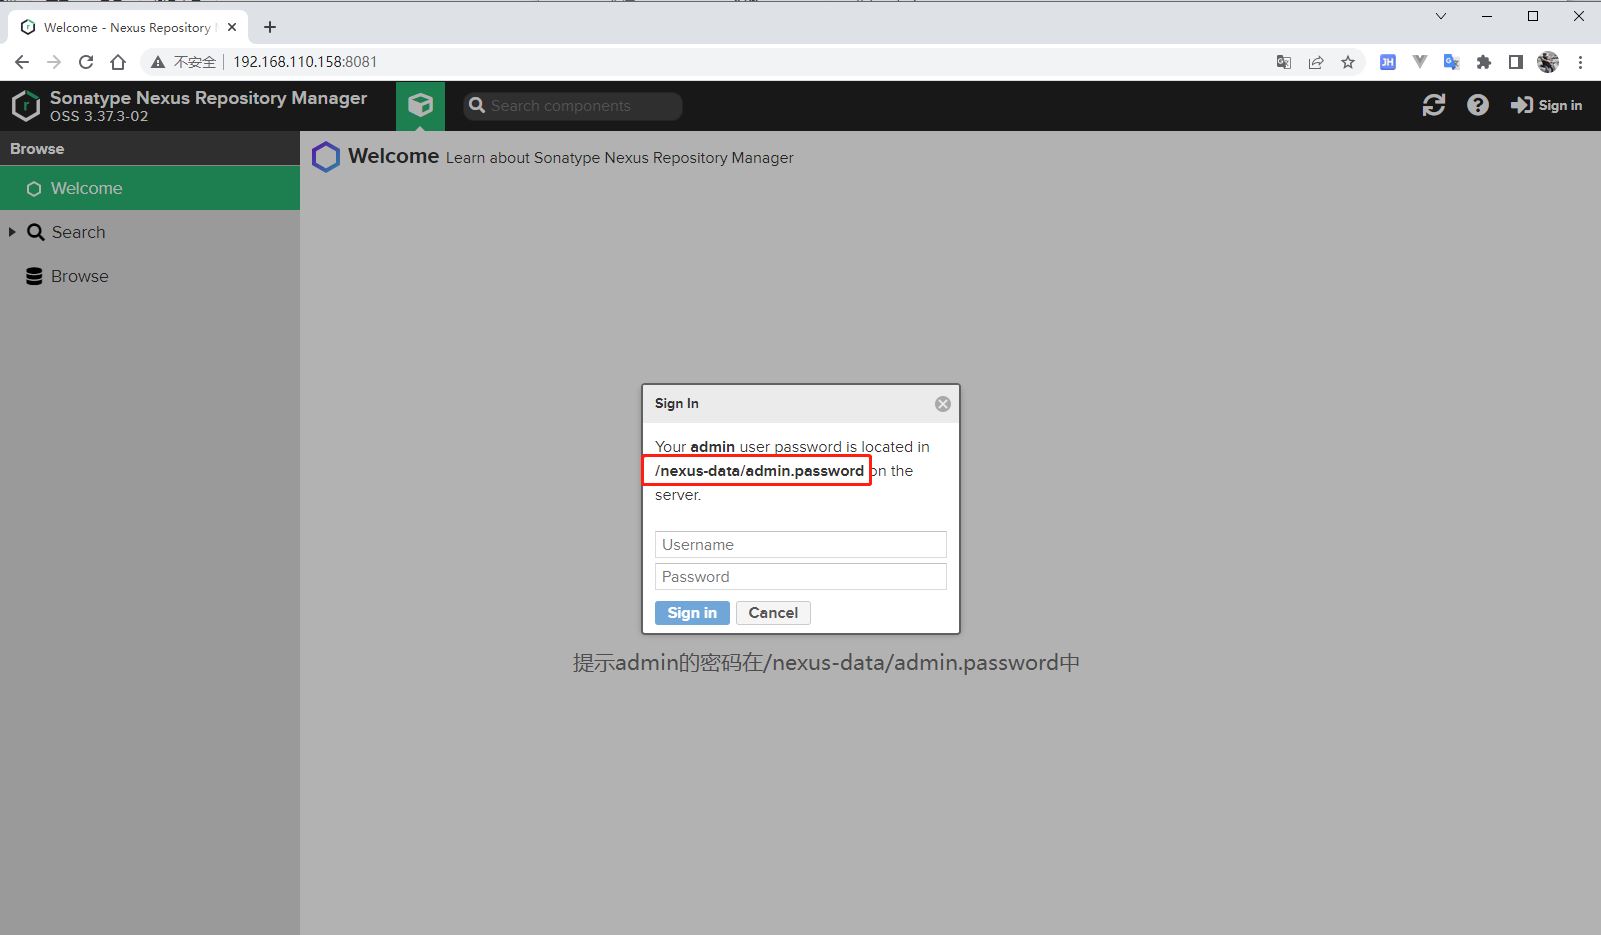Expand the Search tree node arrow
The width and height of the screenshot is (1601, 935).
(12, 232)
